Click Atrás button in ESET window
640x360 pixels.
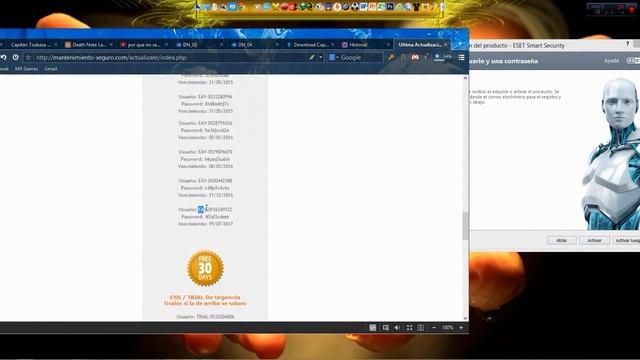click(x=562, y=240)
